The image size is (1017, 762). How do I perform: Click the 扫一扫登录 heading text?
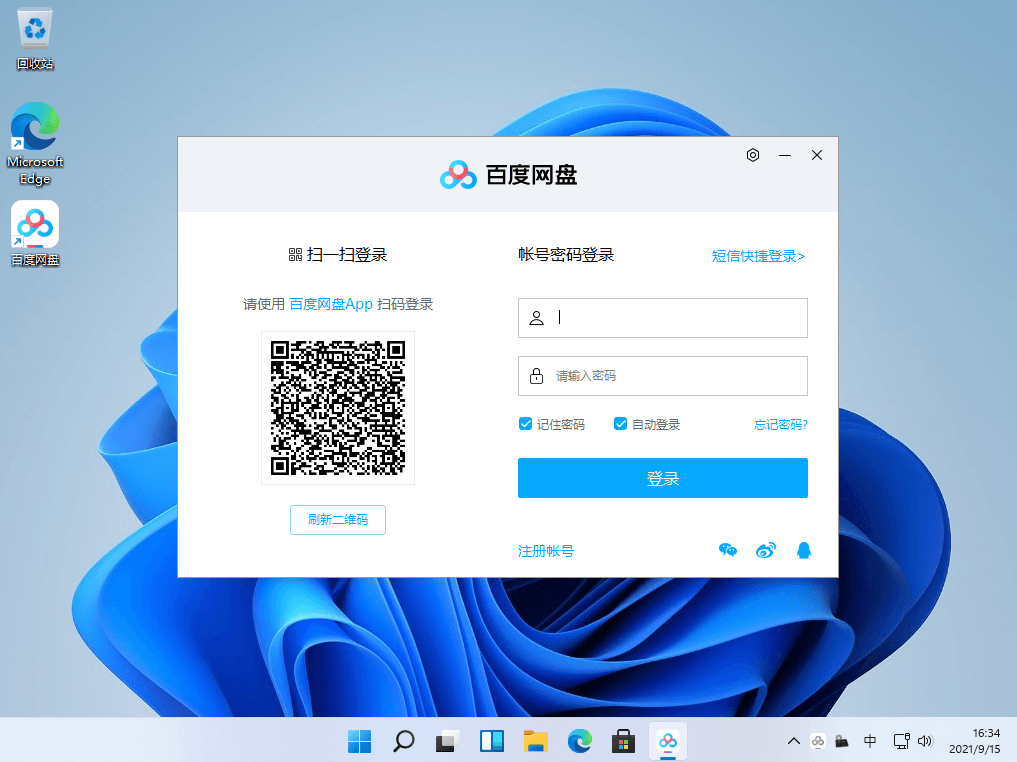pyautogui.click(x=347, y=255)
